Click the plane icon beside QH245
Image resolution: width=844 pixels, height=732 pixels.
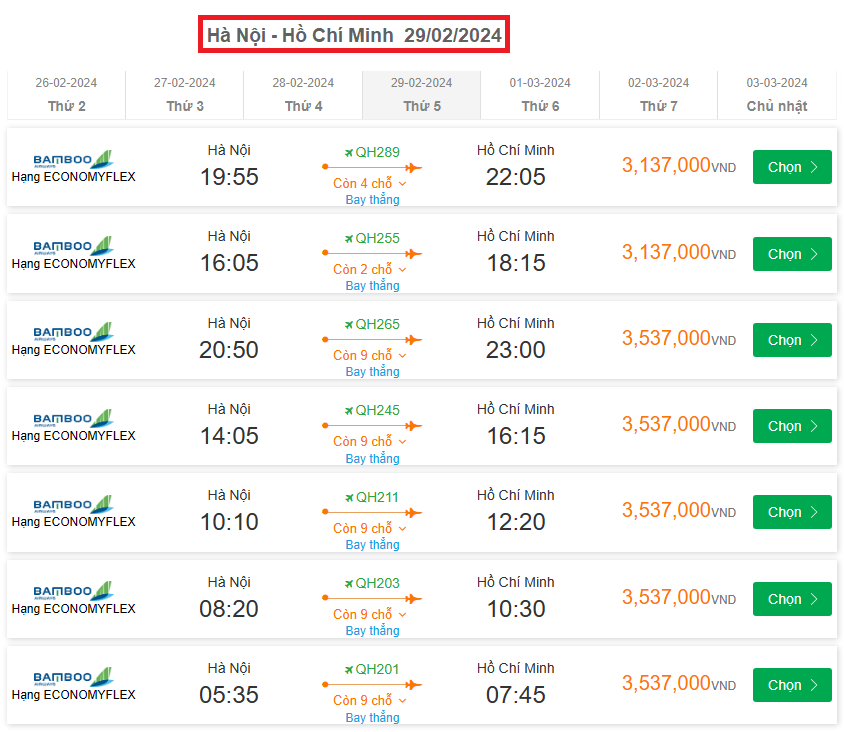click(349, 411)
